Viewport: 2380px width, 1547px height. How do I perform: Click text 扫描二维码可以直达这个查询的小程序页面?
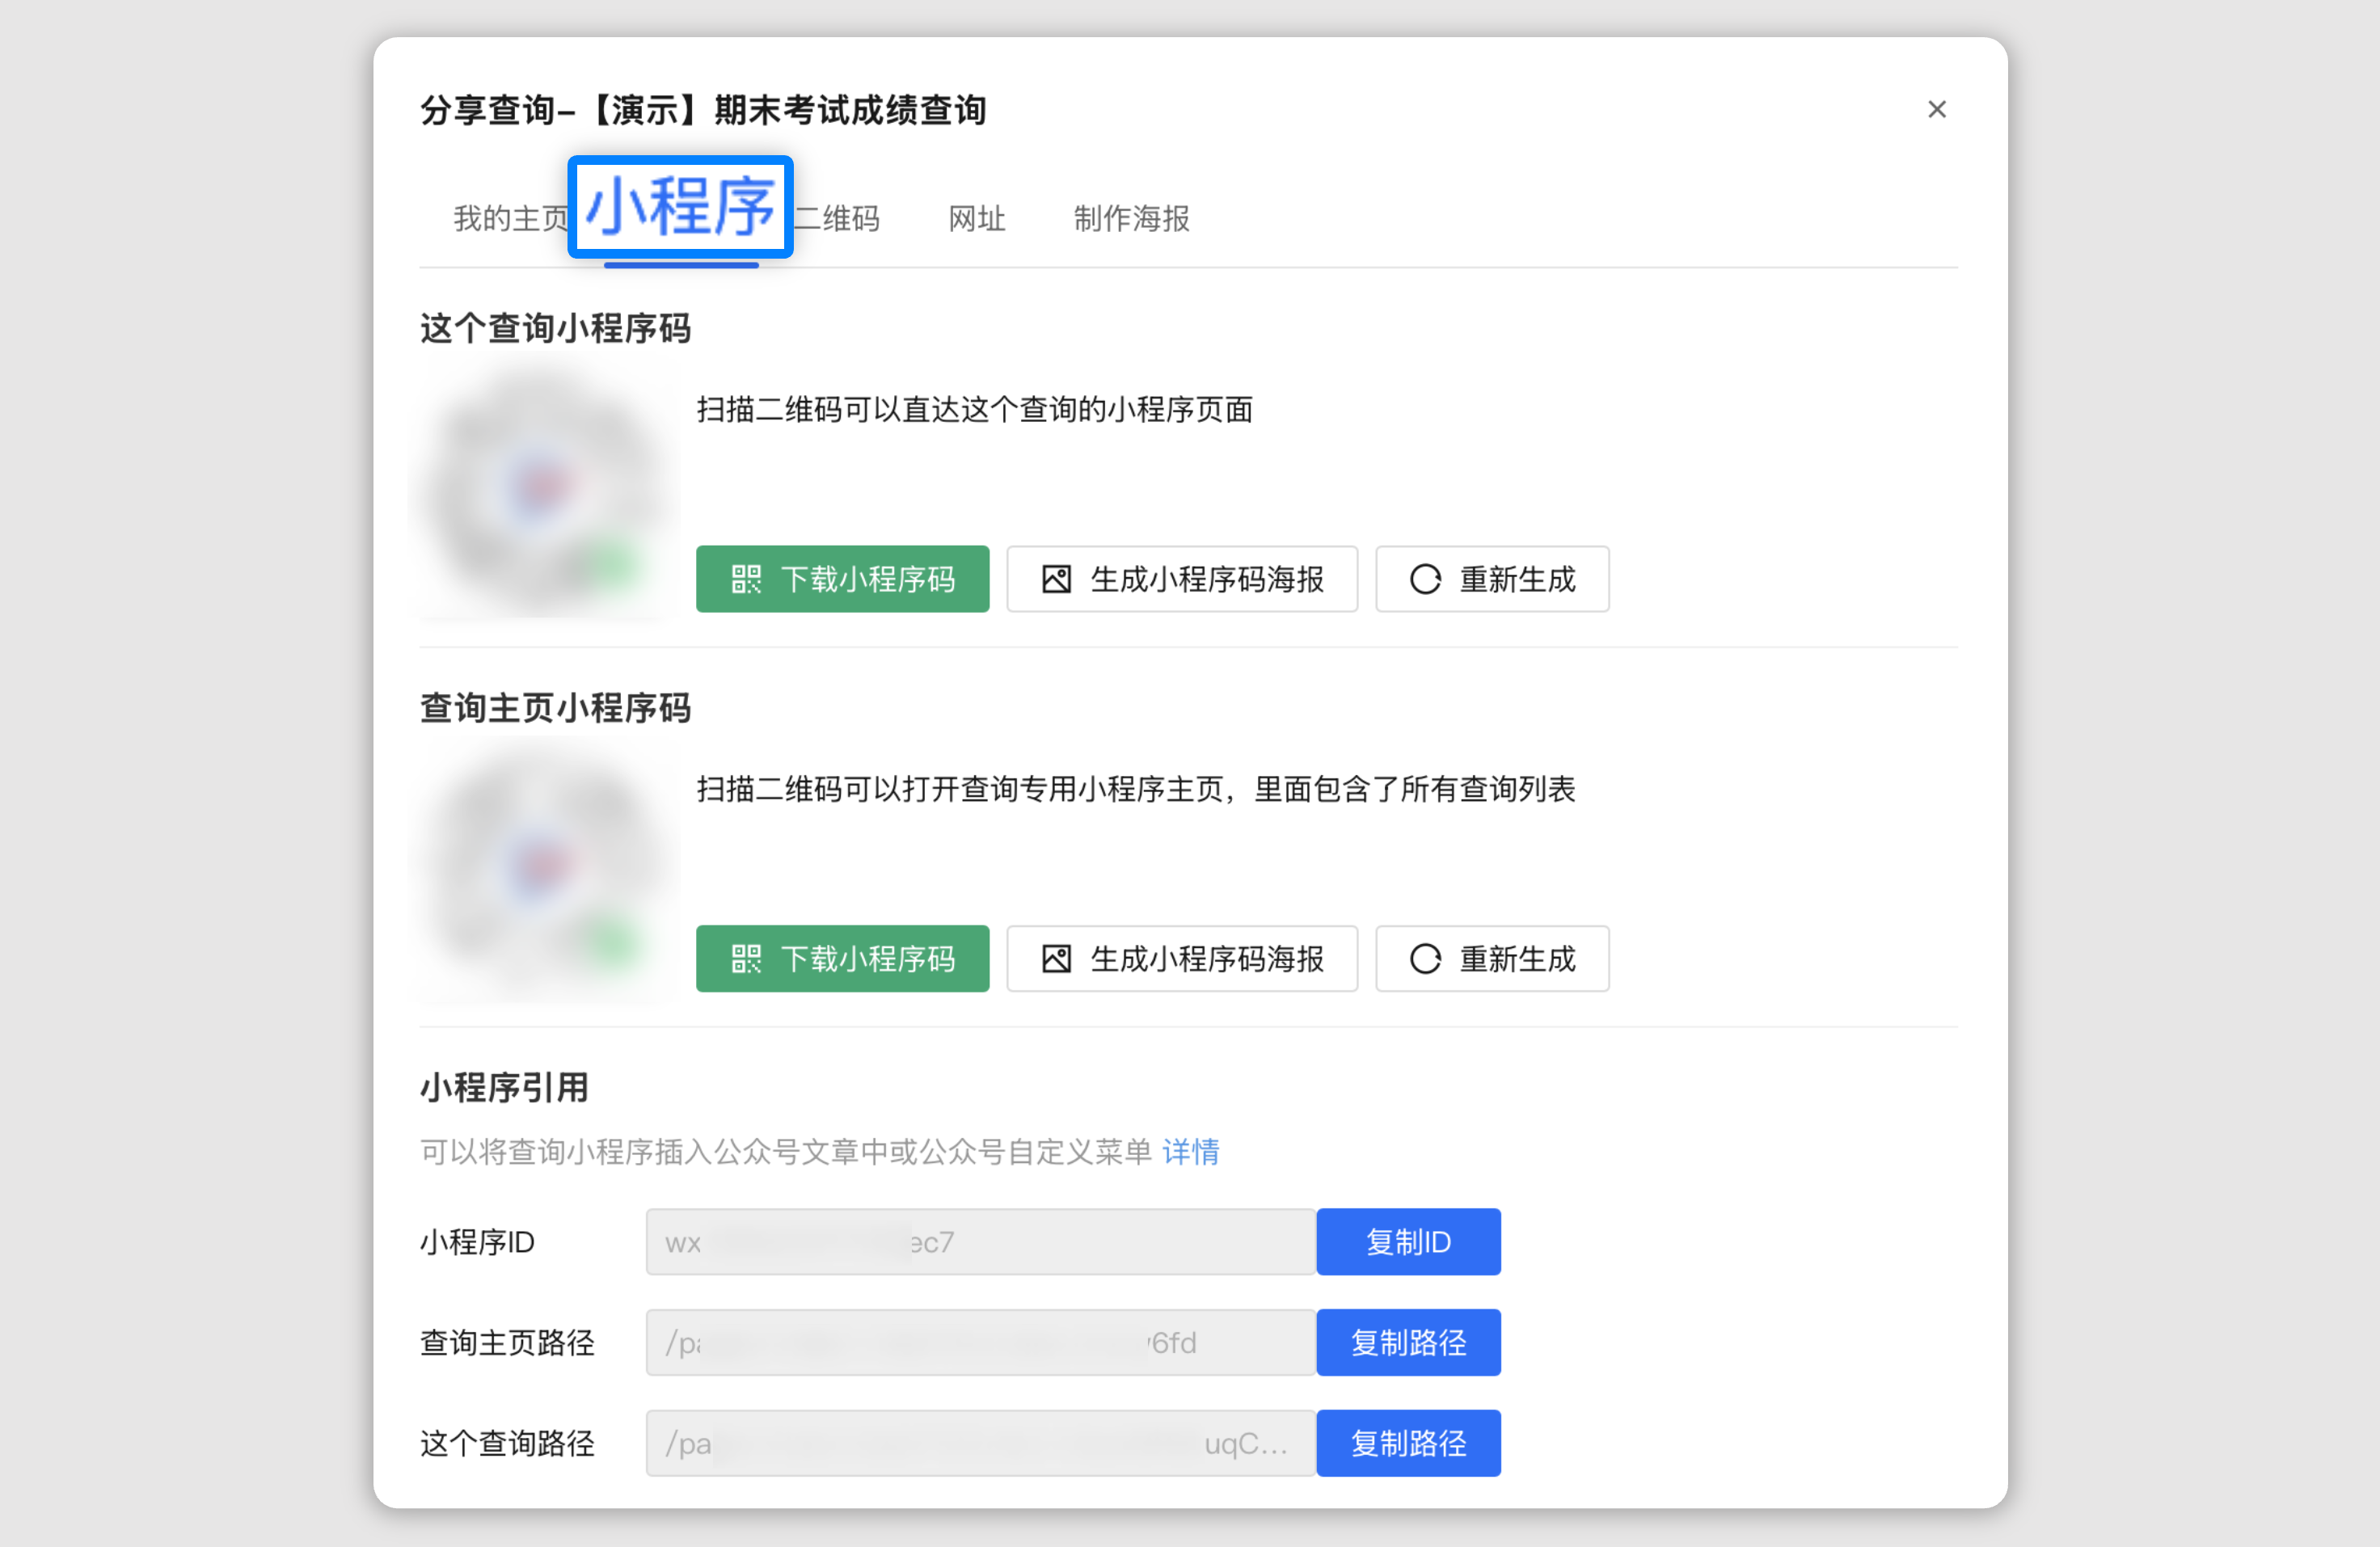click(x=975, y=410)
